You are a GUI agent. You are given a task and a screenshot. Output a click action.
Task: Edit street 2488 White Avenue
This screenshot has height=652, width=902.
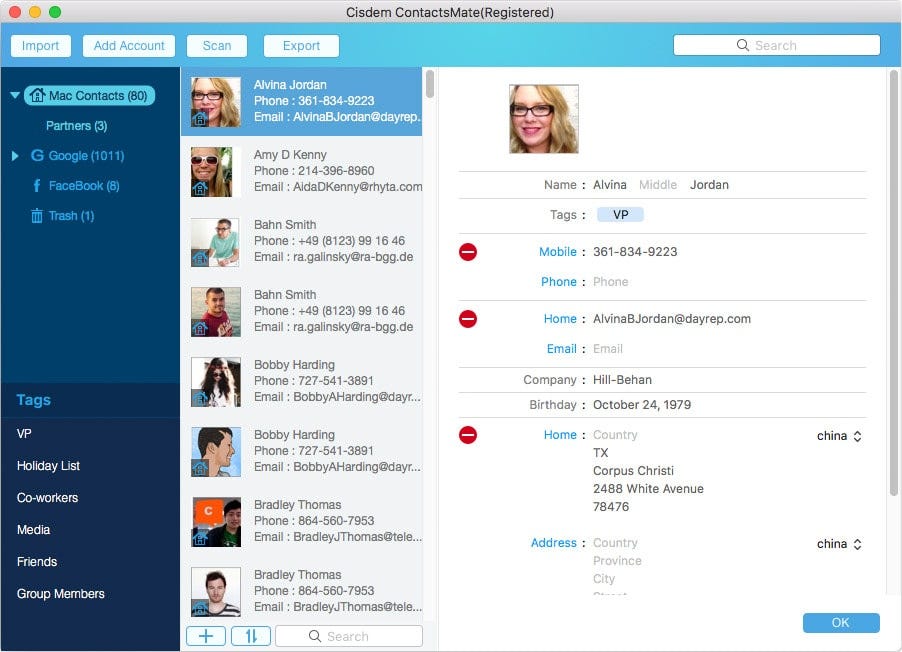(648, 489)
